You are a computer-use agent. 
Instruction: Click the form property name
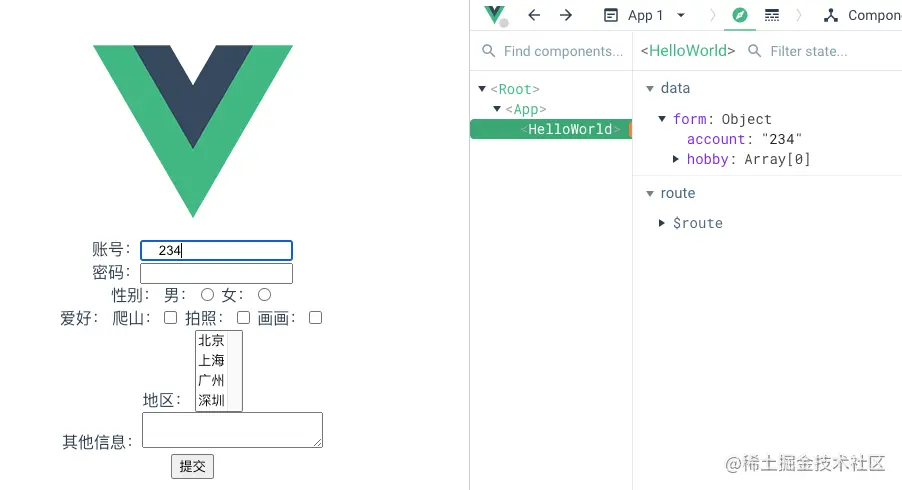click(690, 119)
